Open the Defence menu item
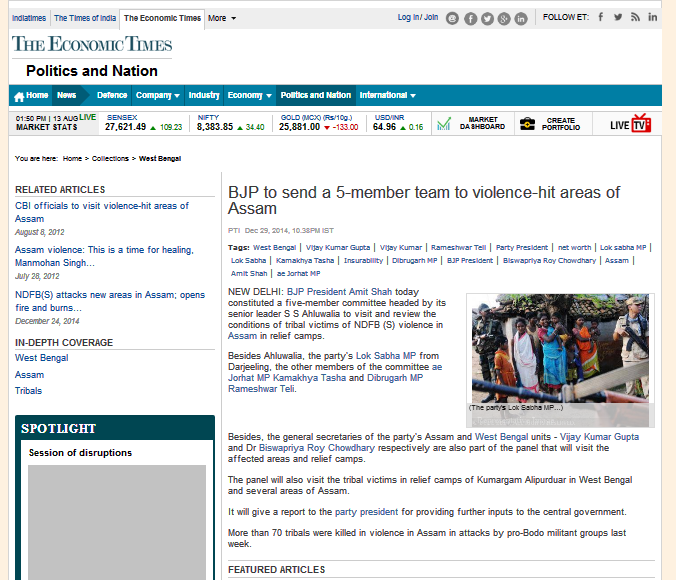The image size is (676, 580). 112,95
